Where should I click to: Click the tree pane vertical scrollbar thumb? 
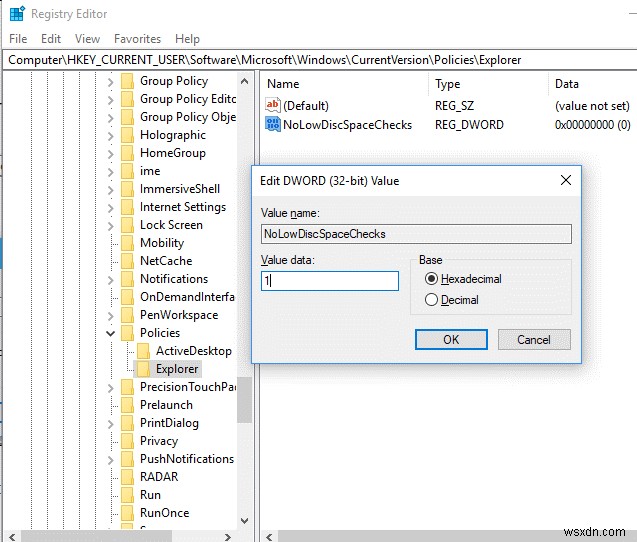(x=244, y=400)
